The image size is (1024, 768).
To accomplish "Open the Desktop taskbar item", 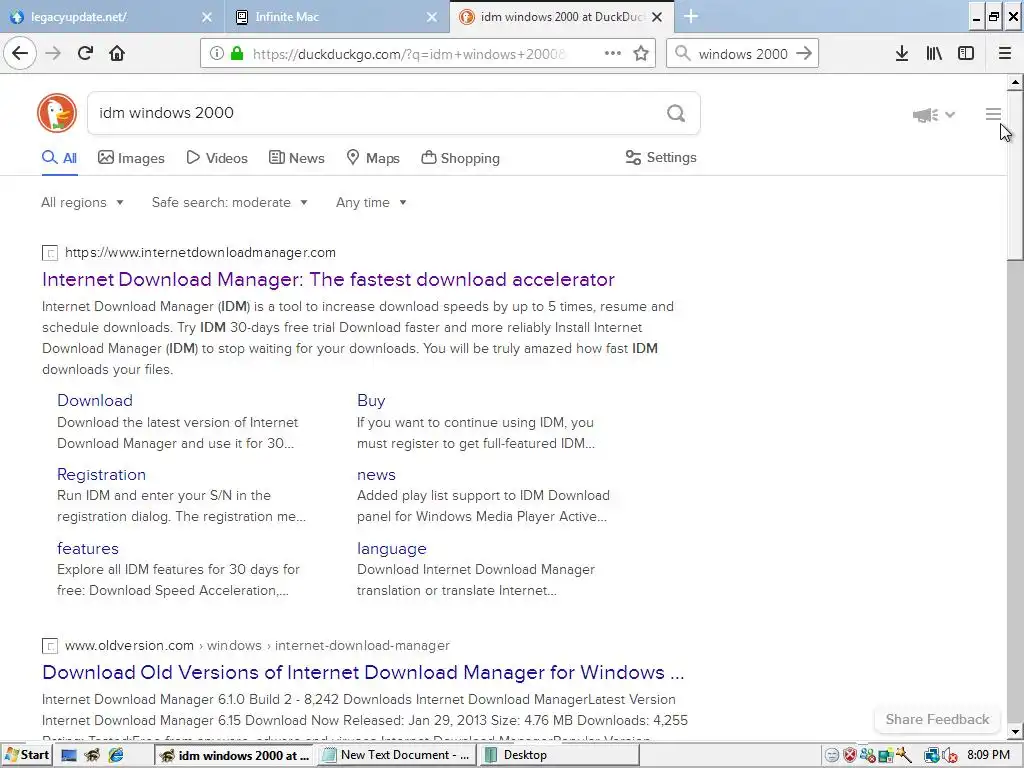I will pos(559,755).
